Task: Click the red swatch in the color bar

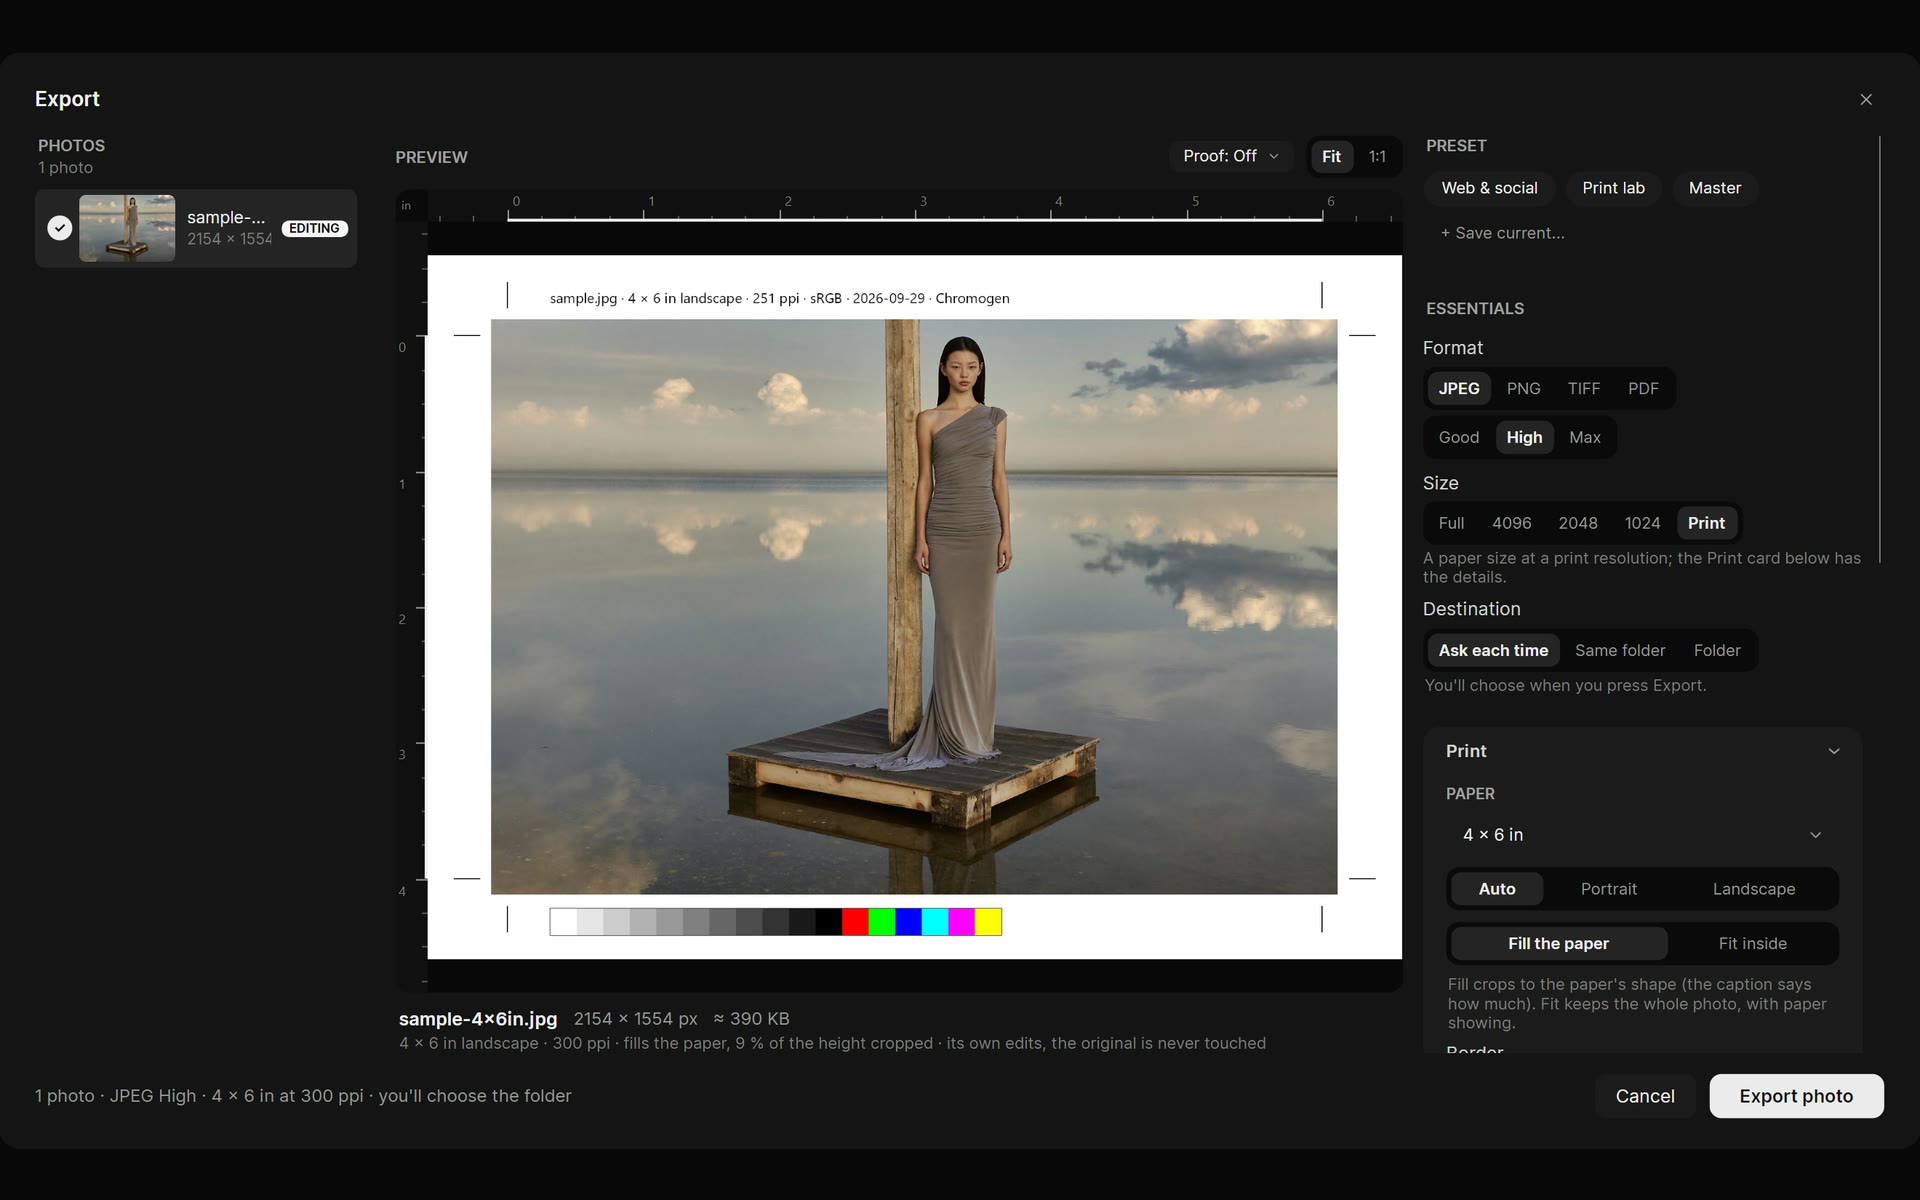Action: click(855, 922)
